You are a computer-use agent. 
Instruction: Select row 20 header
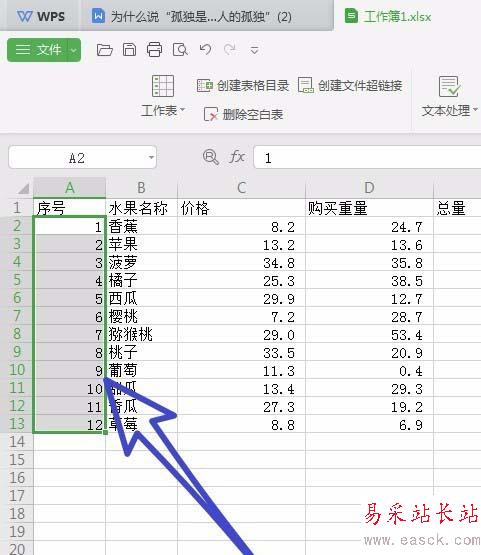pos(17,548)
